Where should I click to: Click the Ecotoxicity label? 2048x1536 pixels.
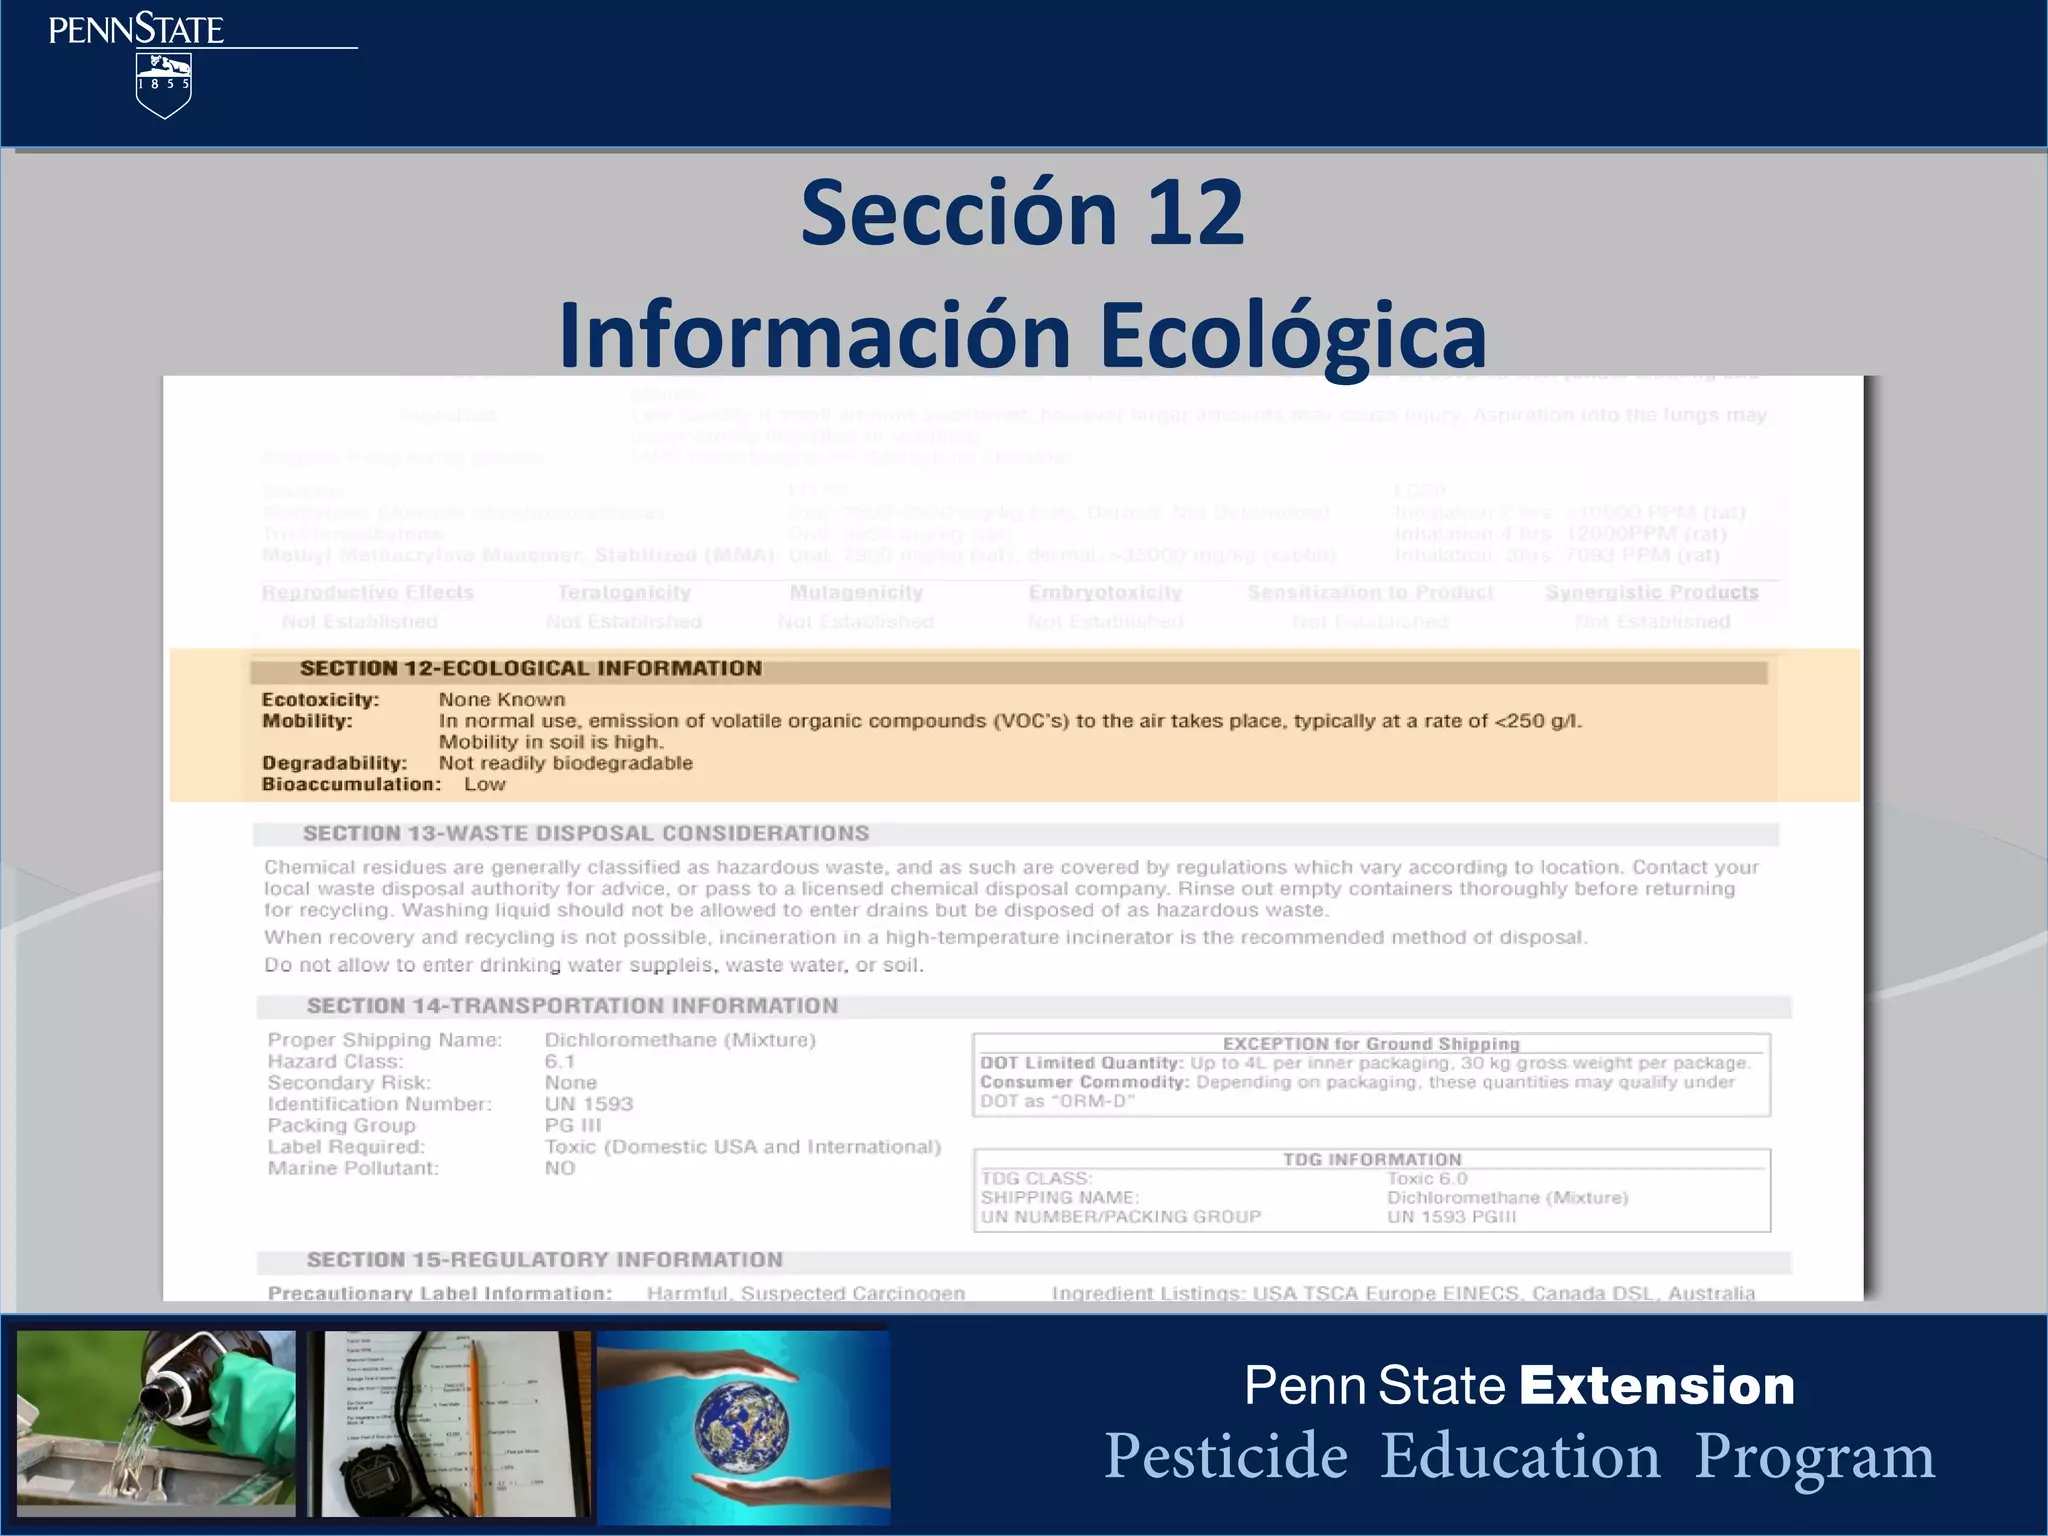[320, 700]
